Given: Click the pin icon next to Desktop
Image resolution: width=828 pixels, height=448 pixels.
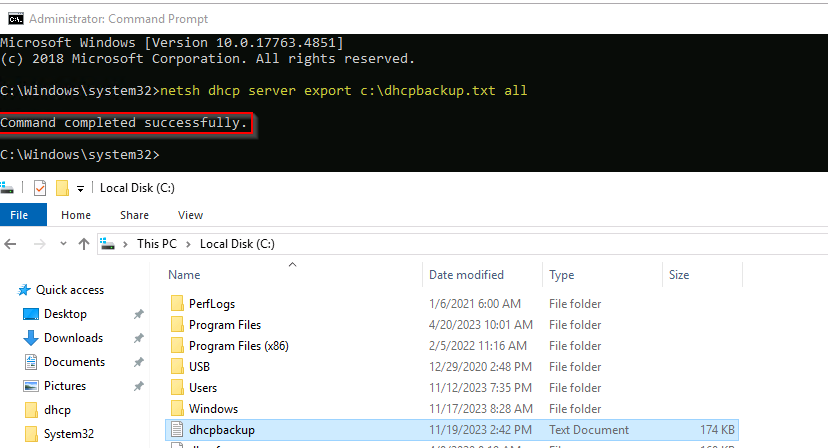Looking at the screenshot, I should pos(138,314).
